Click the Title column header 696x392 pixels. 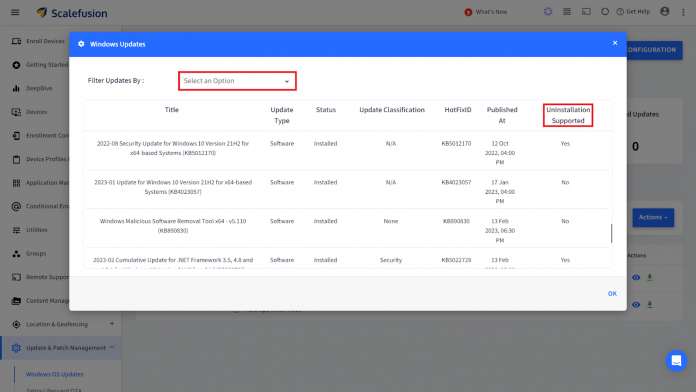(x=172, y=110)
